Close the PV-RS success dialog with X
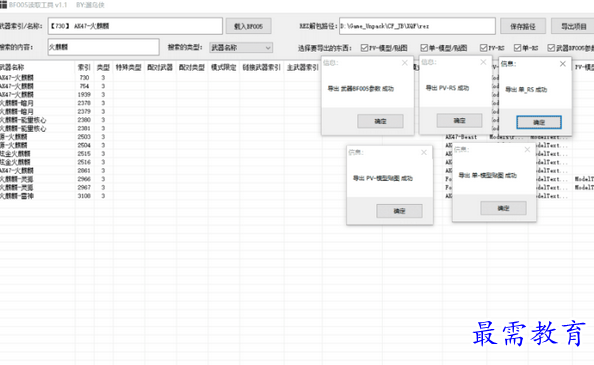 (x=483, y=62)
